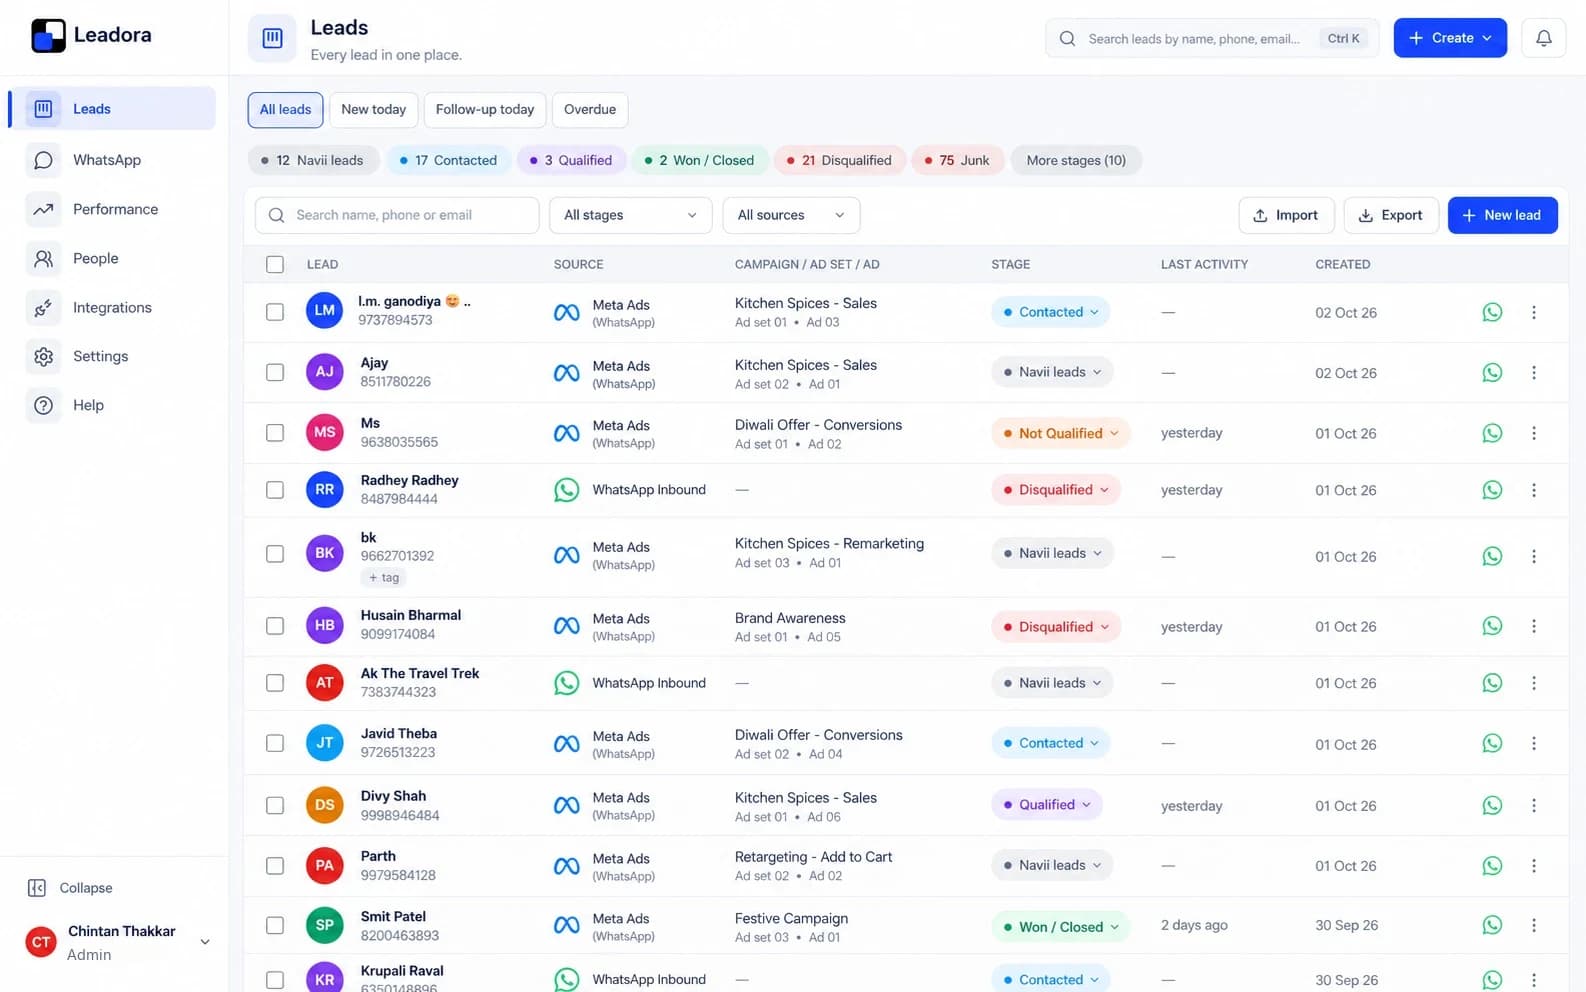Open Chintan Thakkar account menu
This screenshot has width=1586, height=992.
[118, 942]
